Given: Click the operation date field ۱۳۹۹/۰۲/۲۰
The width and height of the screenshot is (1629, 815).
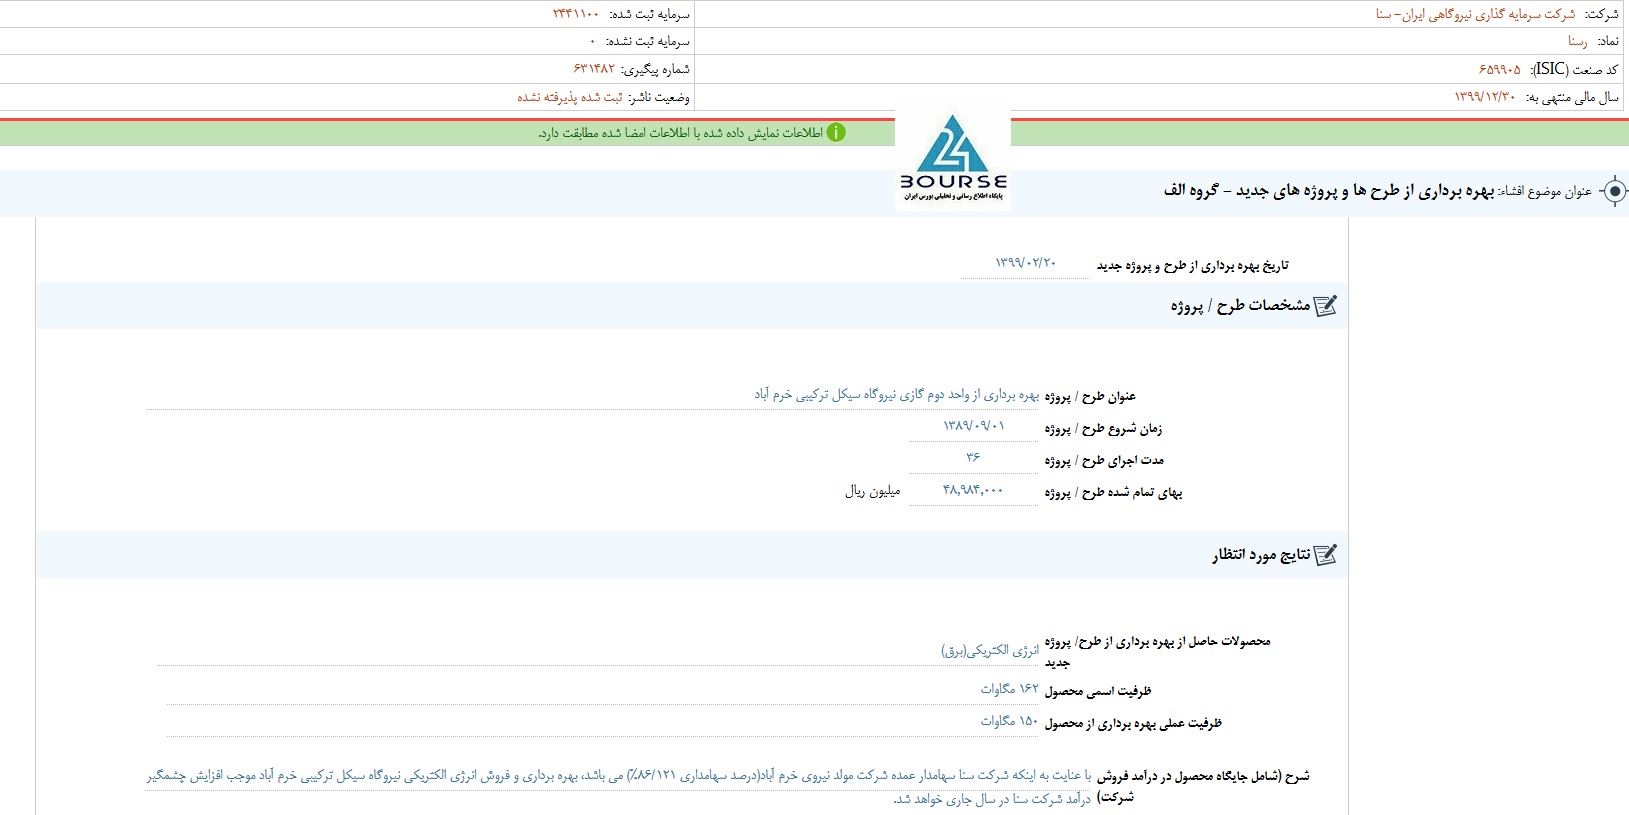Looking at the screenshot, I should point(1025,263).
